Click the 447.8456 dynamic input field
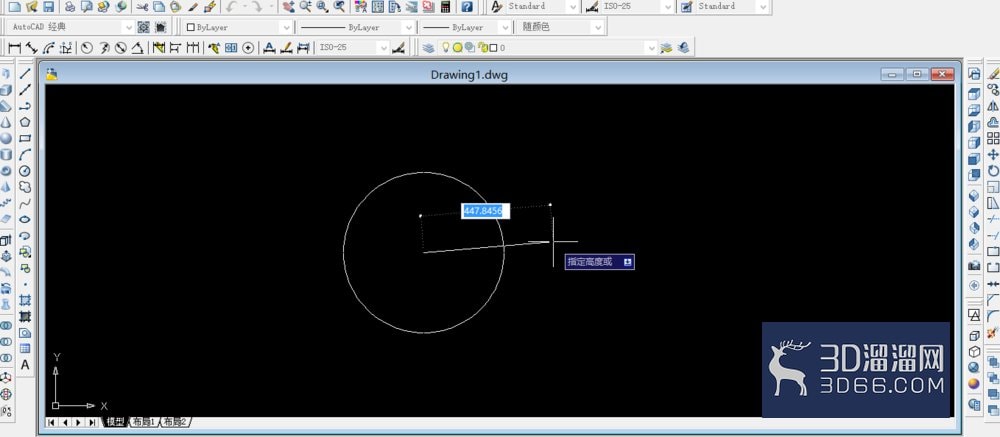1000x437 pixels. pyautogui.click(x=485, y=211)
